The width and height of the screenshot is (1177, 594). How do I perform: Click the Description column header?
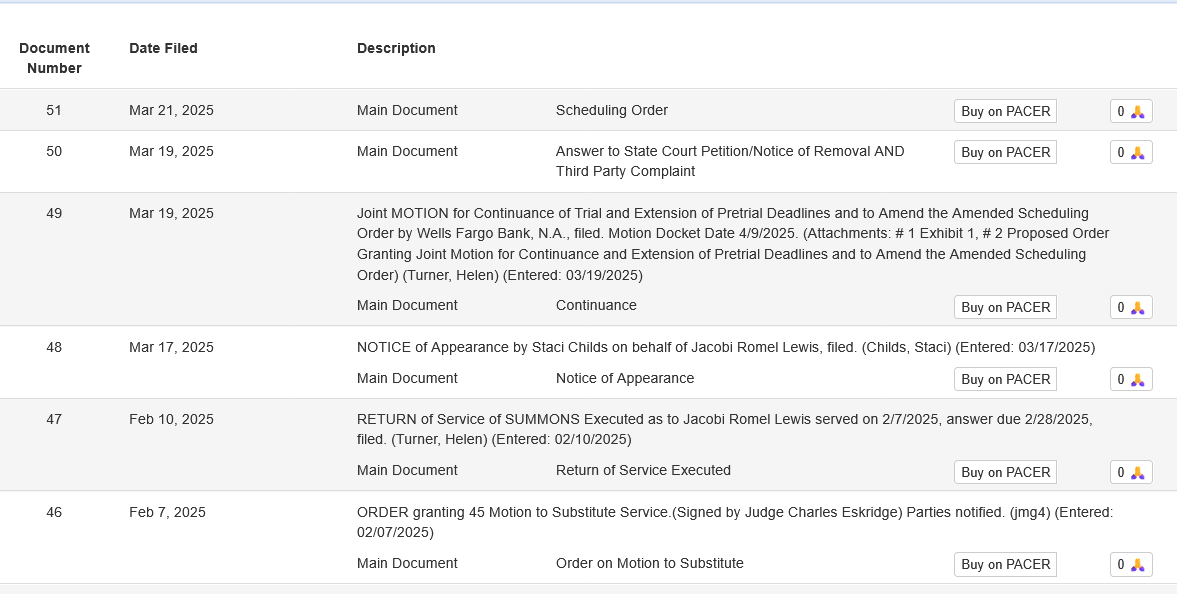click(396, 48)
